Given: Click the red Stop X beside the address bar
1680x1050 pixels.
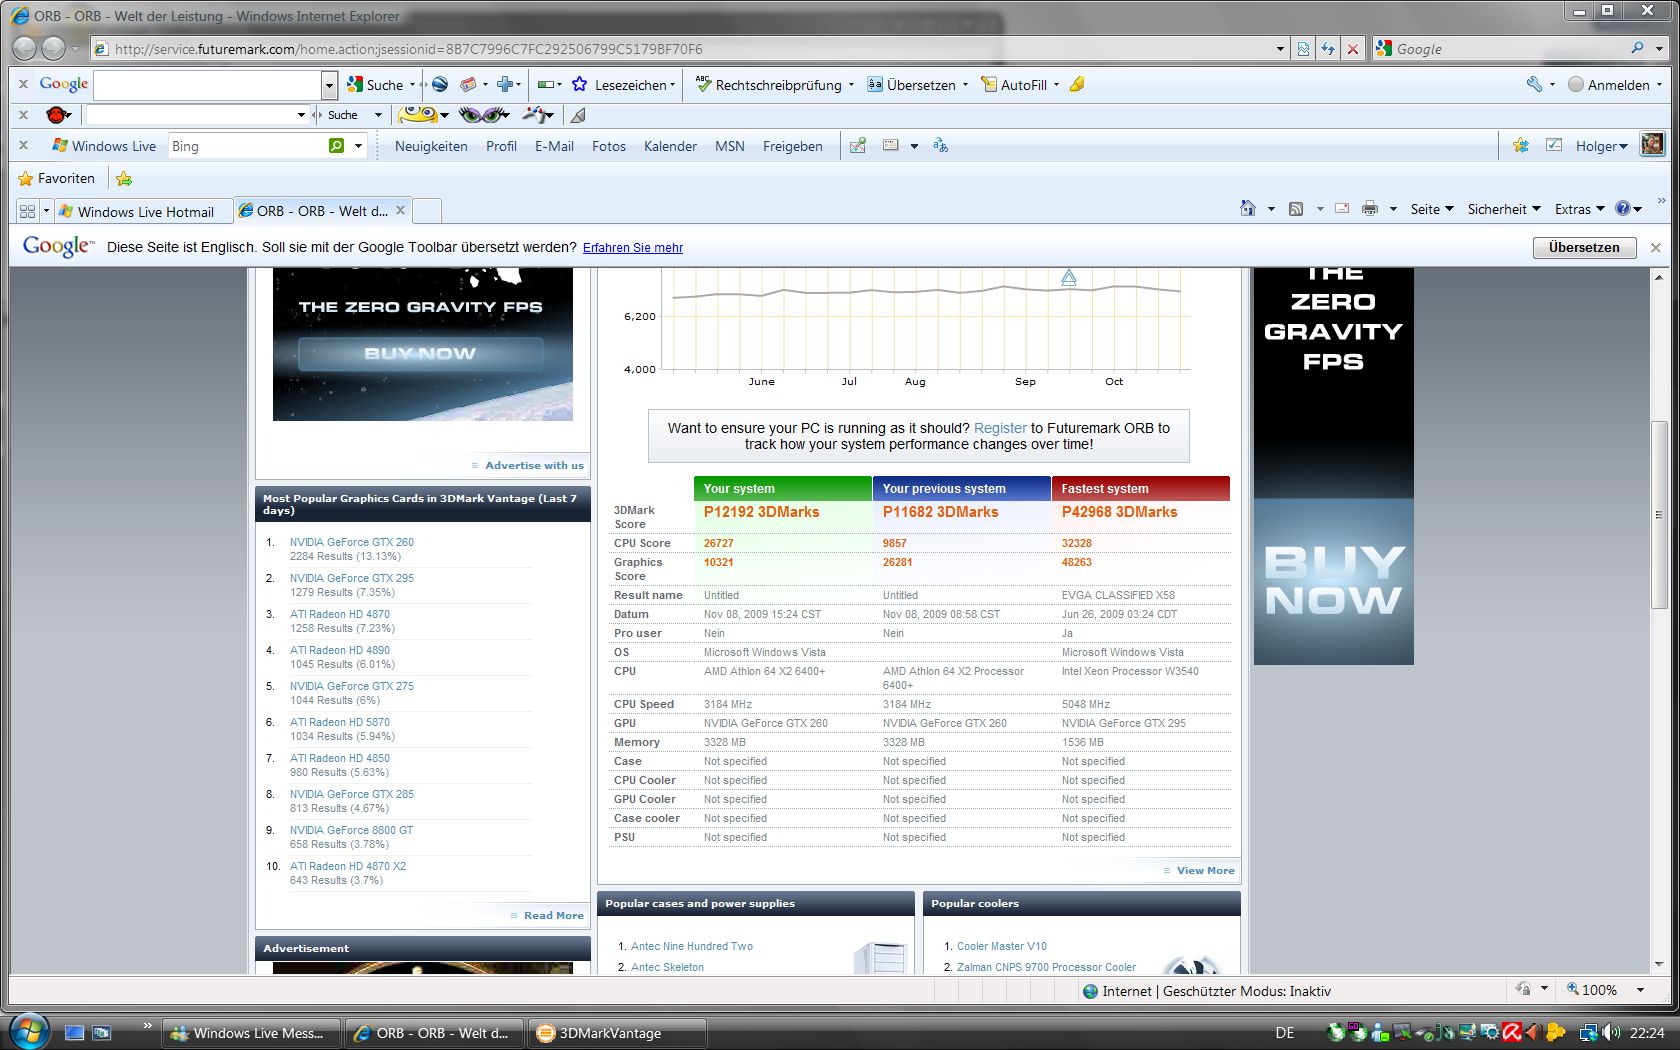Looking at the screenshot, I should click(1353, 49).
